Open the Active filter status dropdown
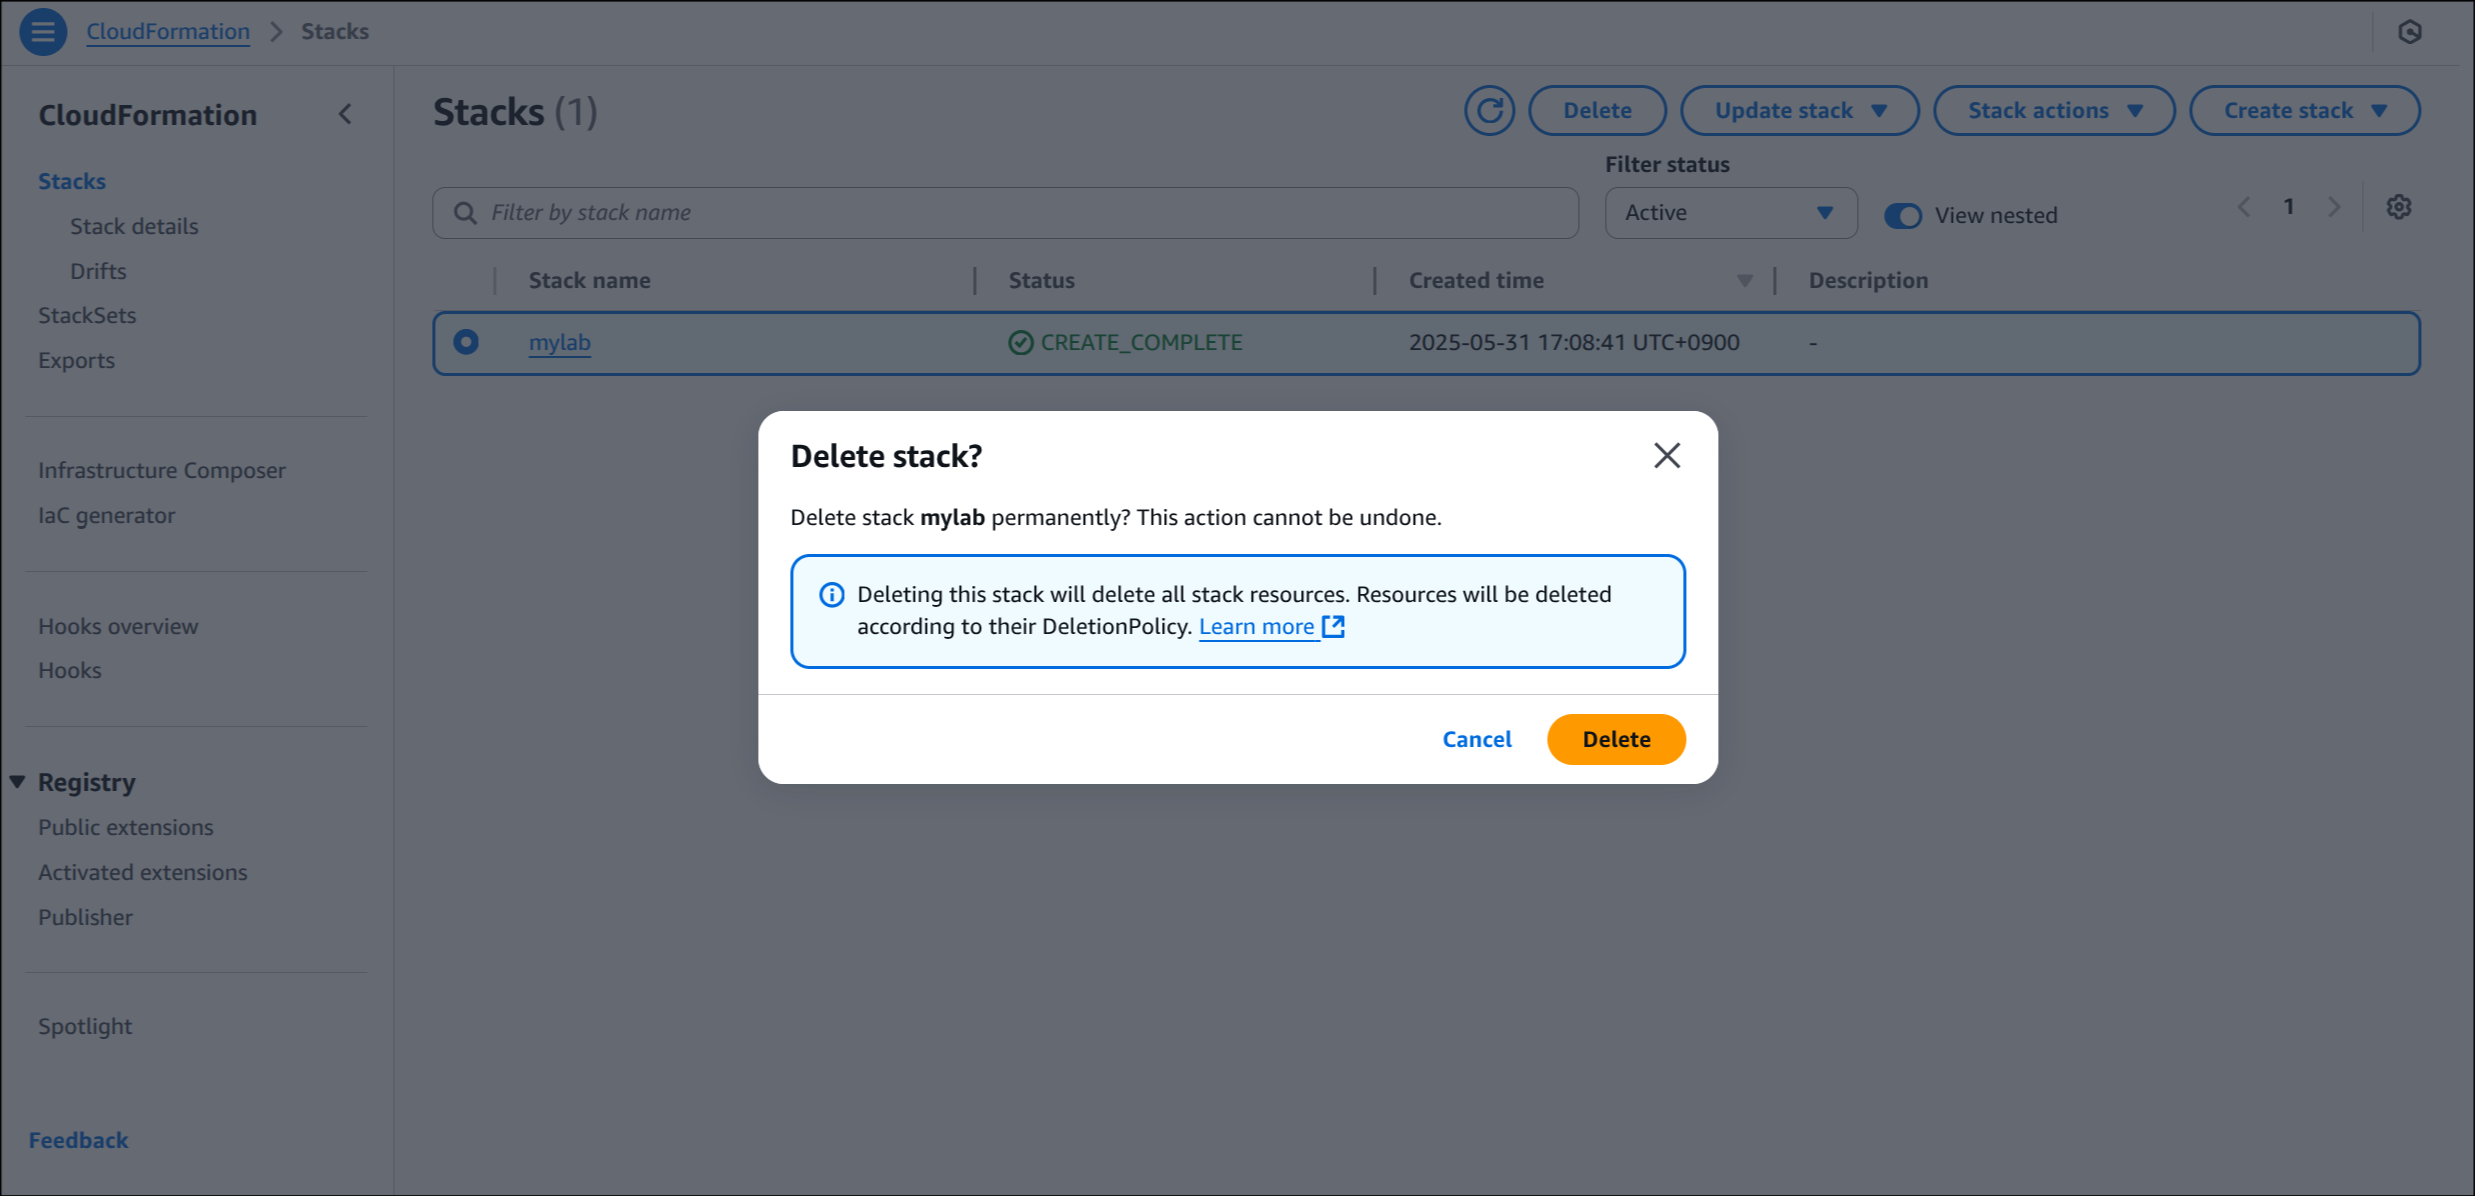Viewport: 2475px width, 1196px height. [x=1731, y=213]
